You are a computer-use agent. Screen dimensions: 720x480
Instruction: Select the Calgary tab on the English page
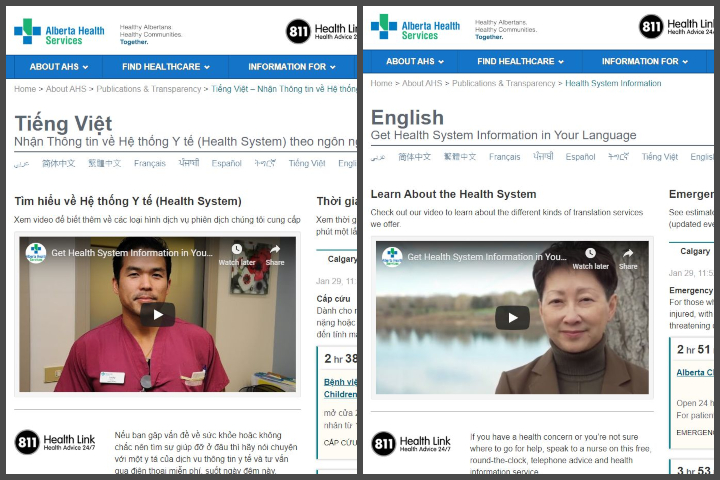coord(694,252)
